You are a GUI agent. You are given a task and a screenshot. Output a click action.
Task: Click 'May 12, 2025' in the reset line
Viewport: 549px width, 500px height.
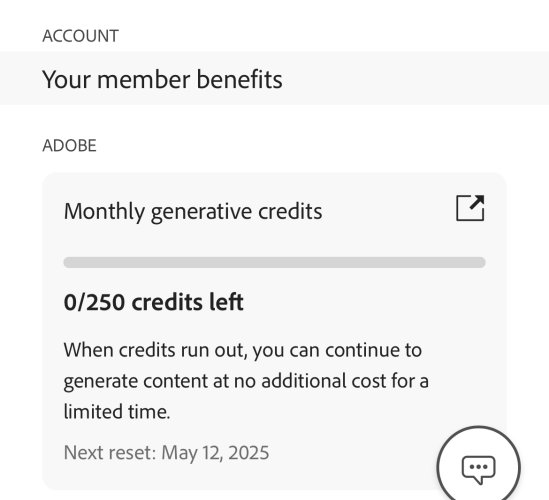(x=215, y=453)
